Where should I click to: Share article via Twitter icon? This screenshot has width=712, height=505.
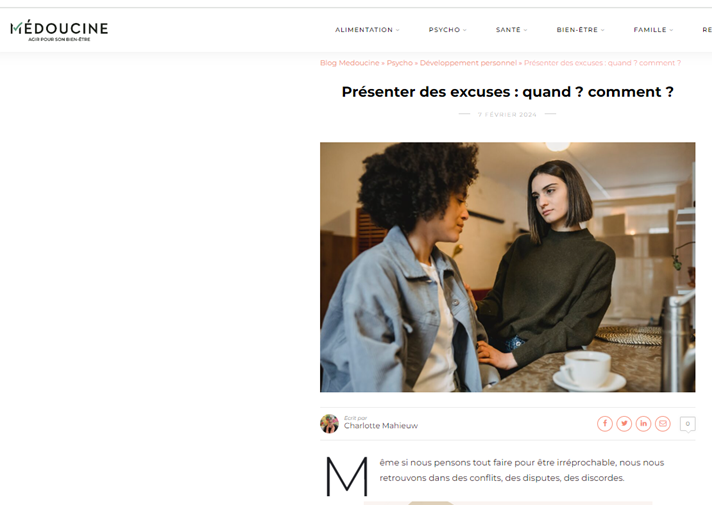[624, 424]
